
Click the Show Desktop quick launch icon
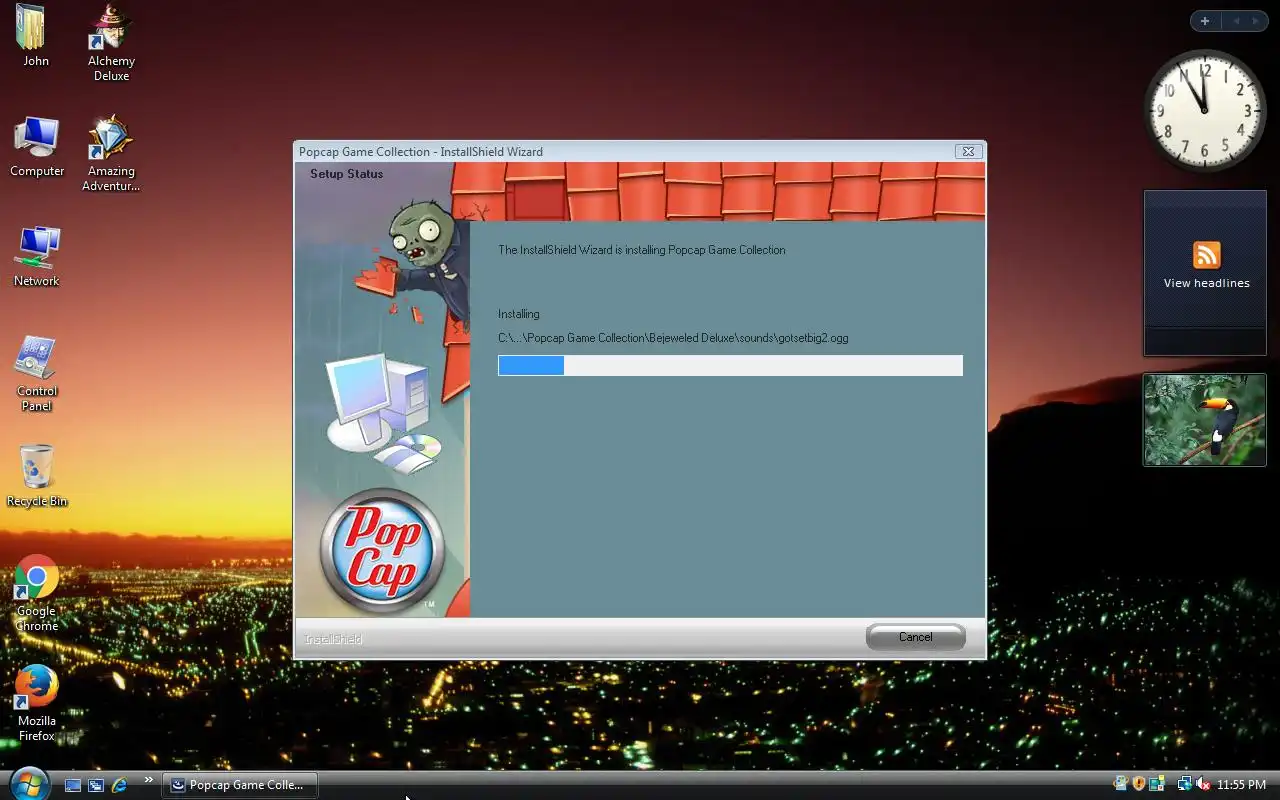pyautogui.click(x=73, y=785)
